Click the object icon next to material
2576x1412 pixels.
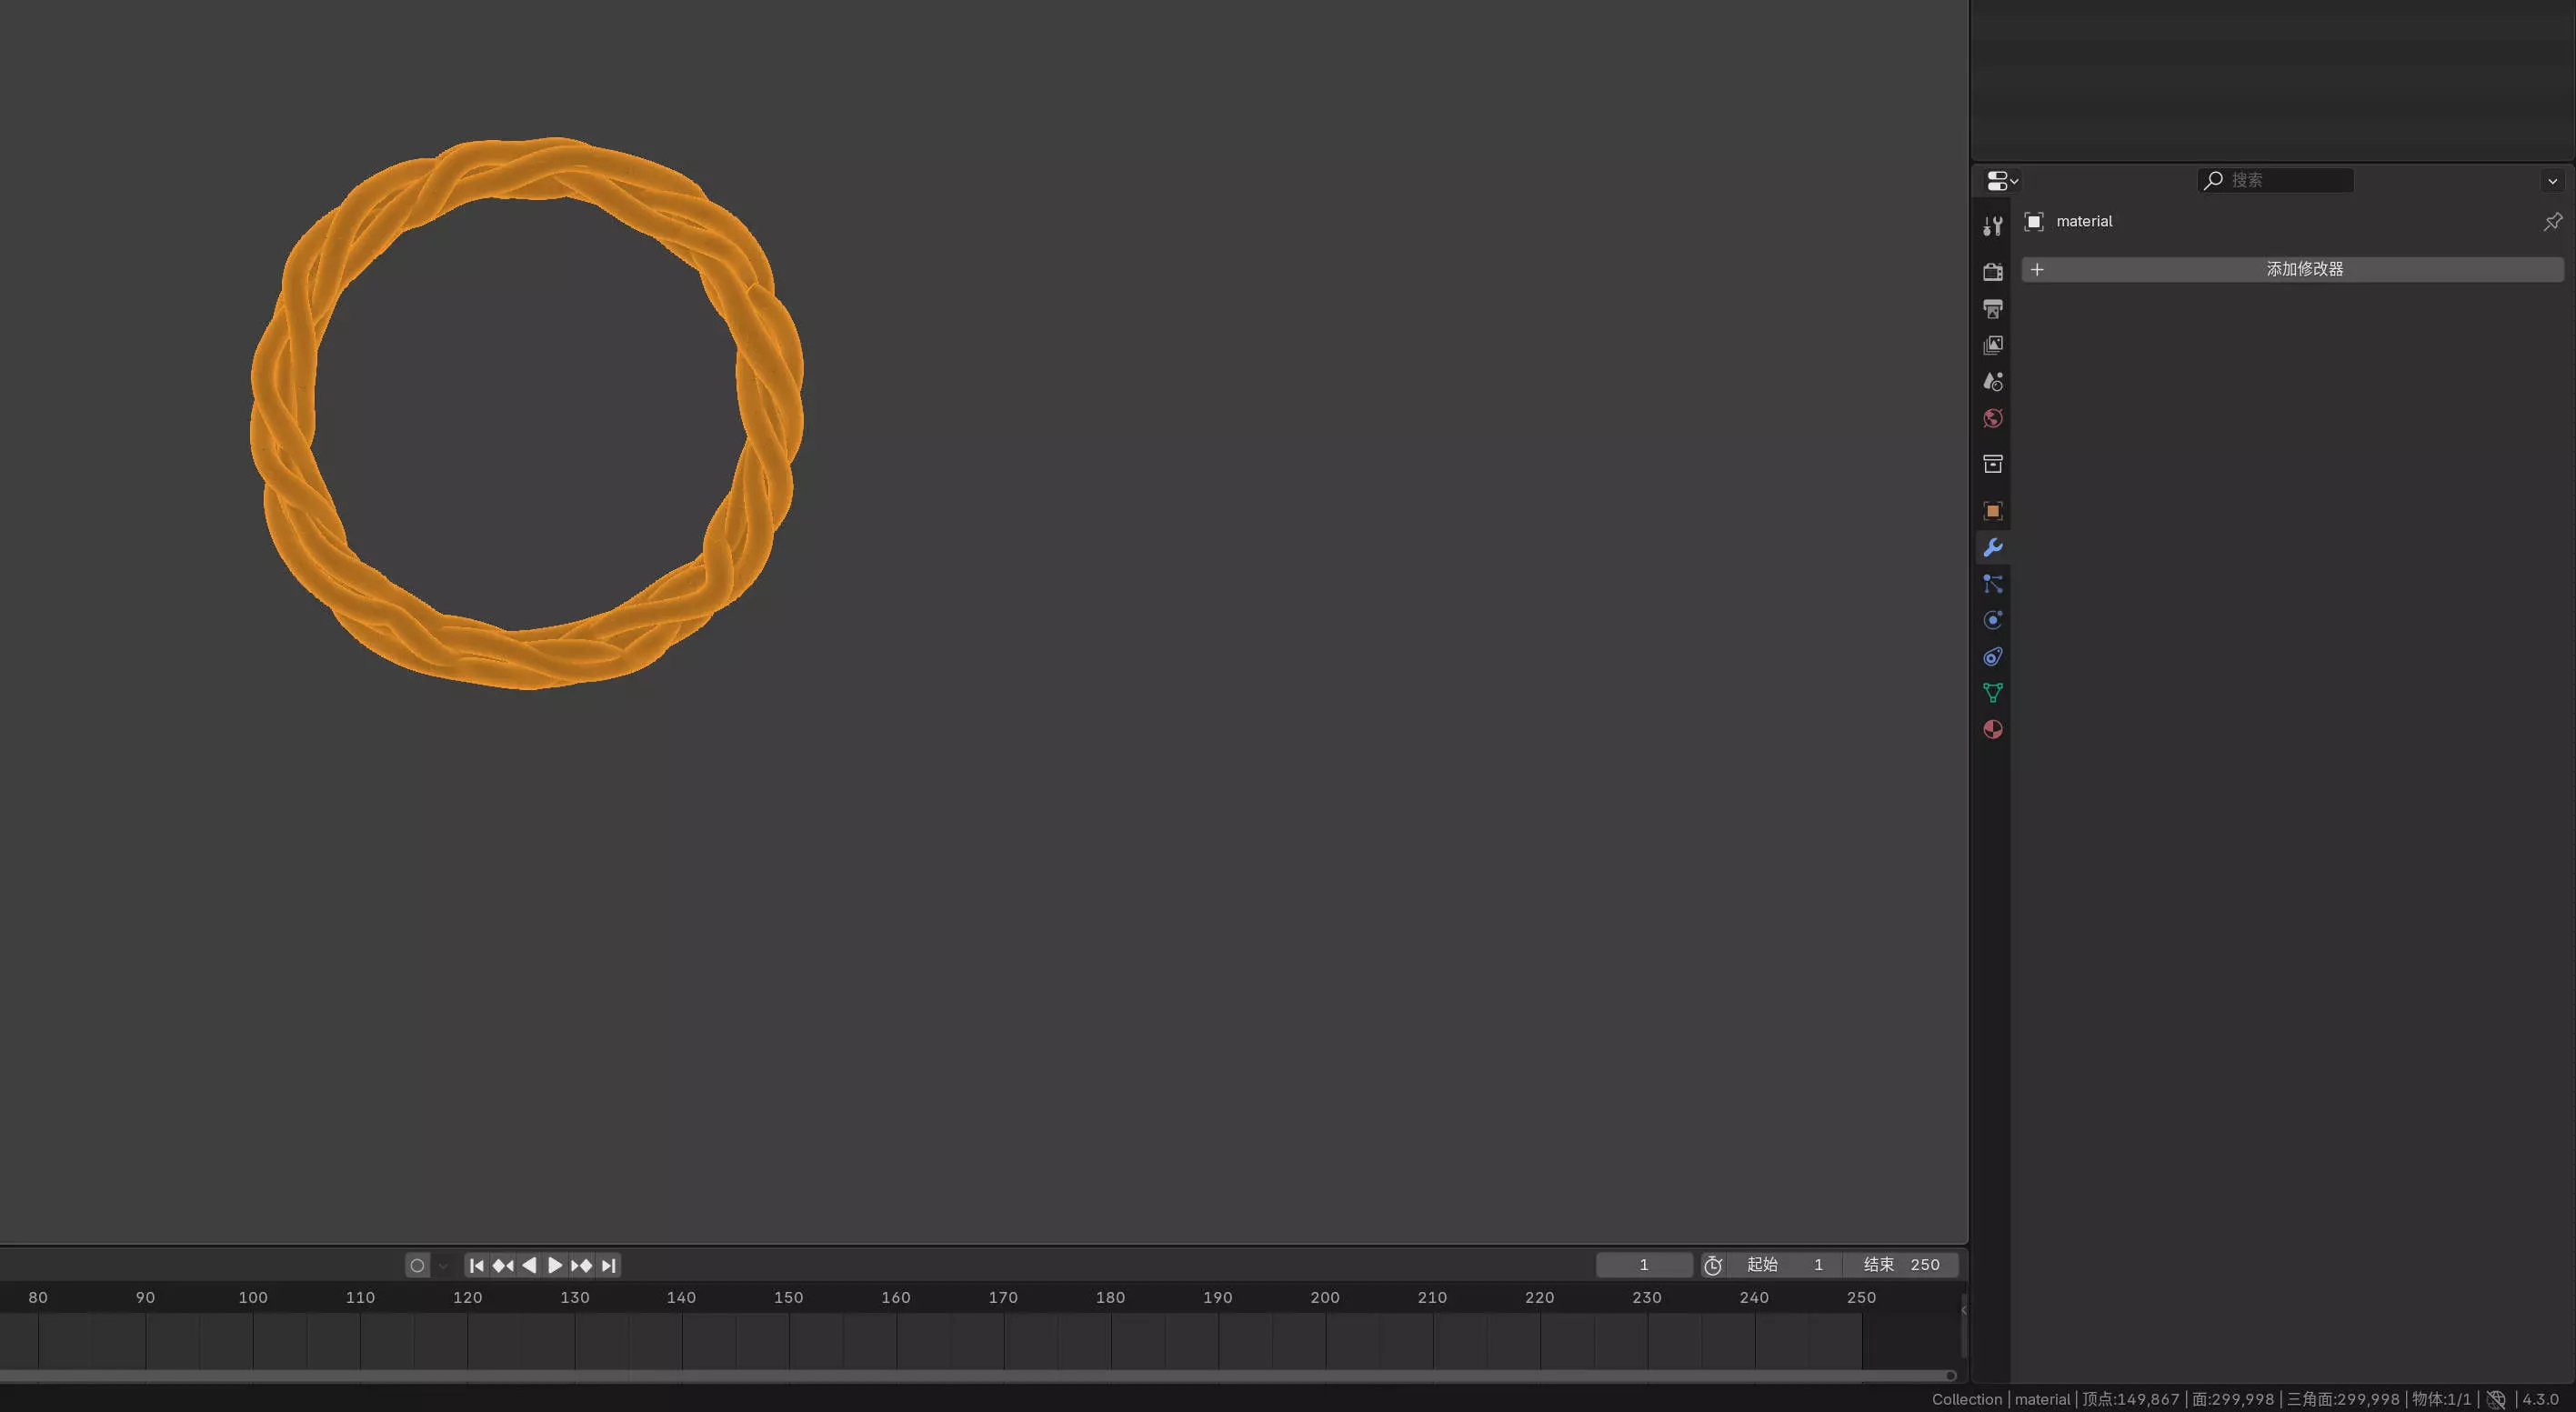[2034, 221]
